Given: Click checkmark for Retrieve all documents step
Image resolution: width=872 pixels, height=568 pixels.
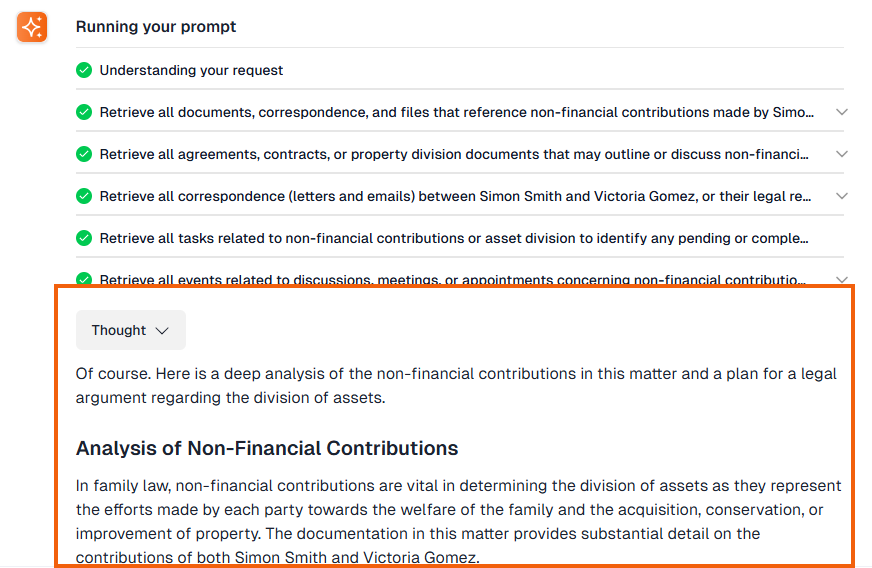Looking at the screenshot, I should click(x=84, y=113).
